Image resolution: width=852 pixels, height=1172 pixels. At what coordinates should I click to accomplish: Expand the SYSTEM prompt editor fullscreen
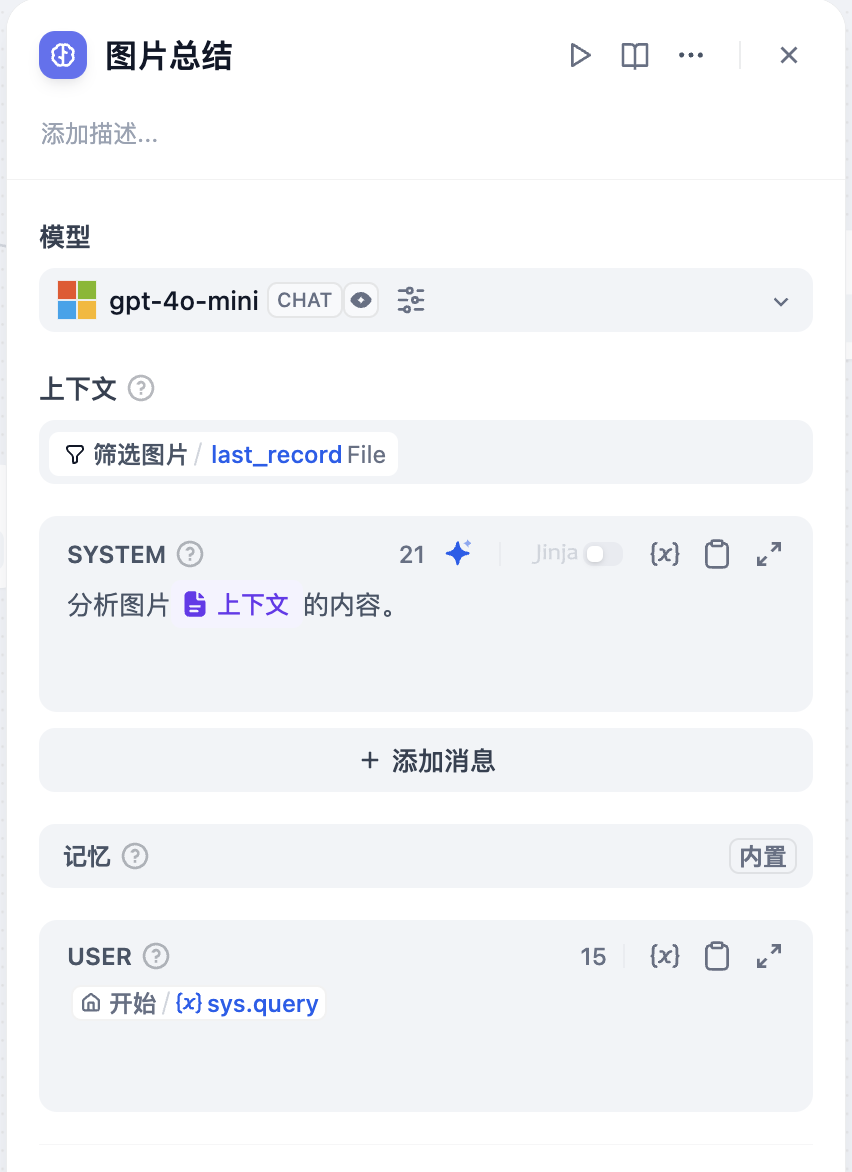769,554
